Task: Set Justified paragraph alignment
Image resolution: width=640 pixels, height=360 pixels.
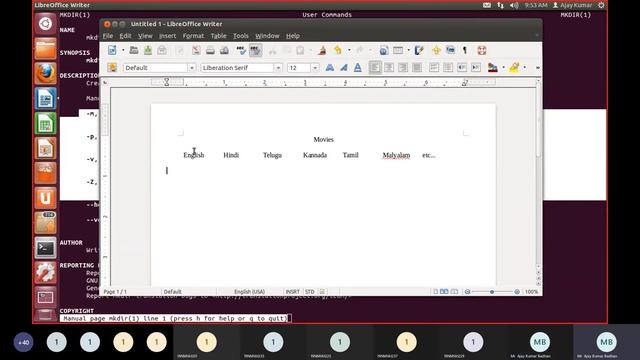Action: tap(417, 67)
